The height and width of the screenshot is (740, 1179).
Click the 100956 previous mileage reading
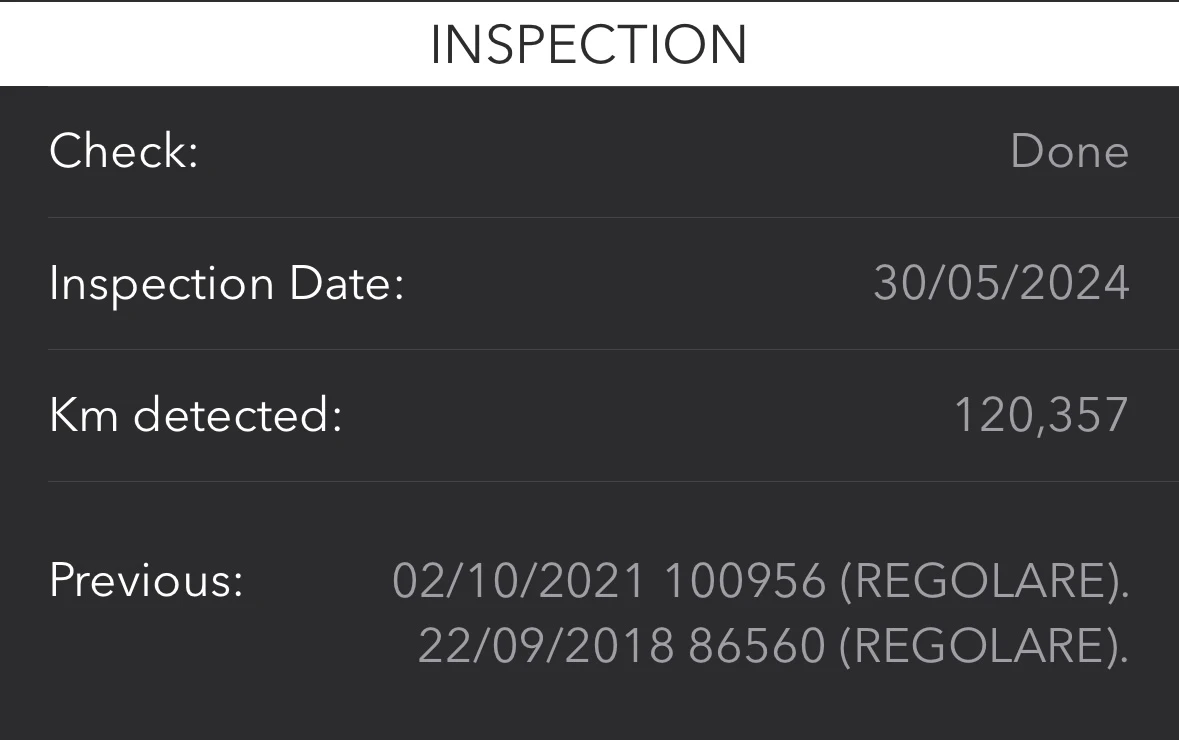(x=745, y=581)
